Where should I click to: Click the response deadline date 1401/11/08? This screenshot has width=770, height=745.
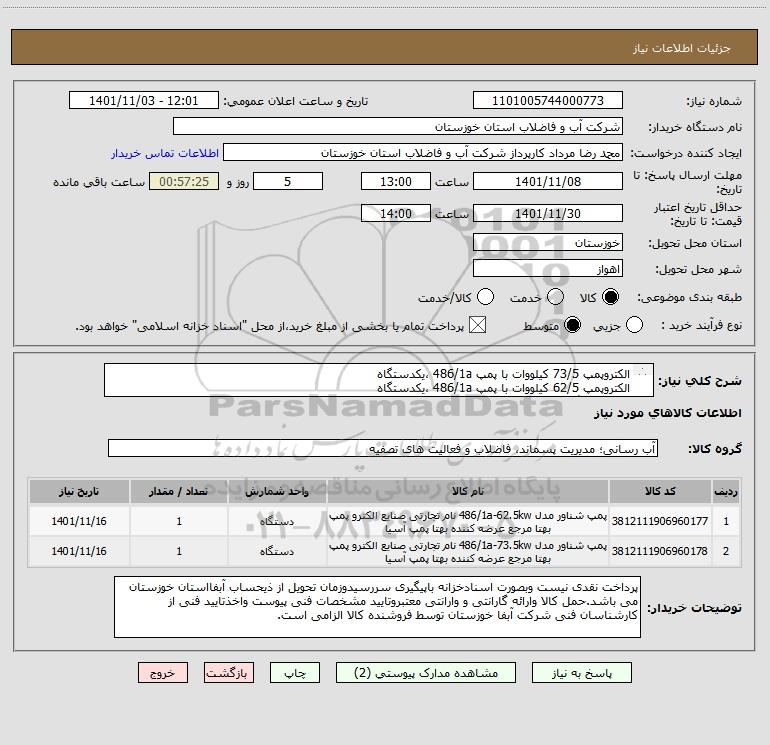[x=548, y=182]
